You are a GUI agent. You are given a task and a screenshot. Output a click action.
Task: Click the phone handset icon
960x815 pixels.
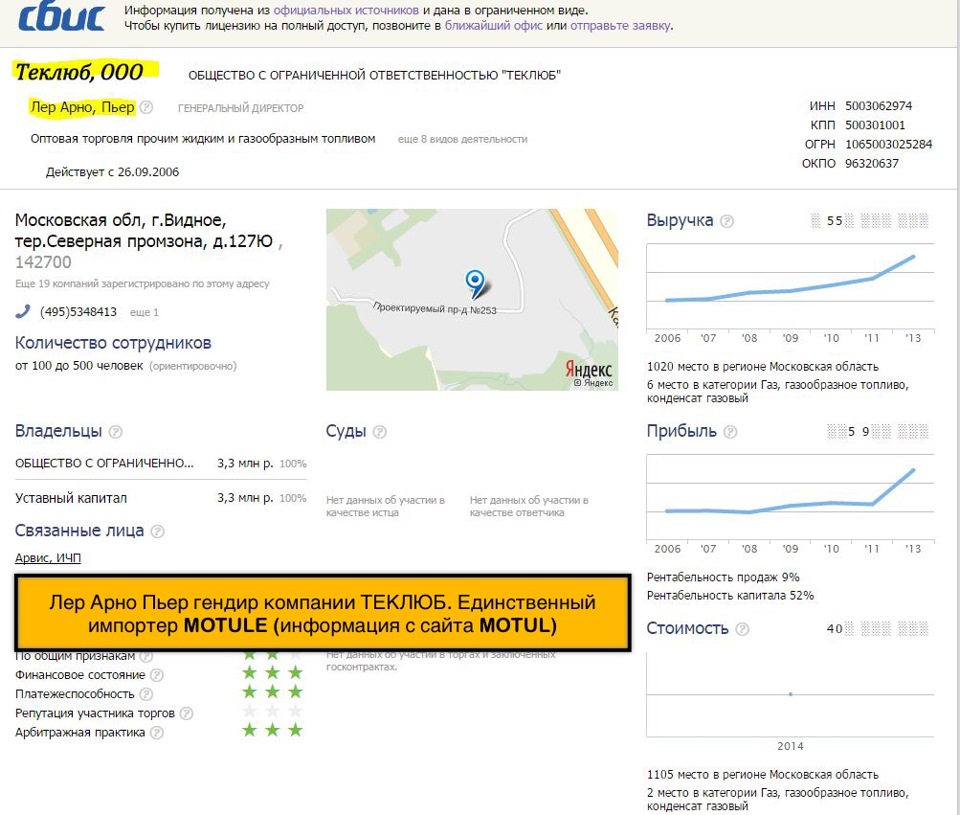click(x=23, y=311)
